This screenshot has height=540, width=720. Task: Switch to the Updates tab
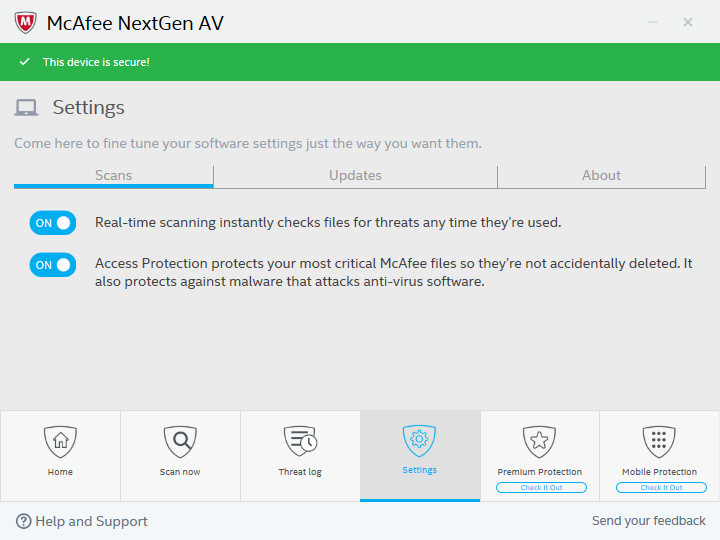pyautogui.click(x=355, y=176)
